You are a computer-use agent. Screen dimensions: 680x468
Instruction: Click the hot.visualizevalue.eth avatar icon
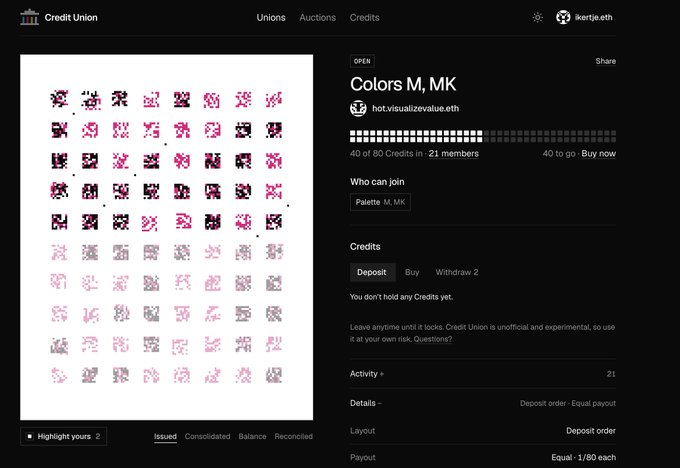coord(358,108)
